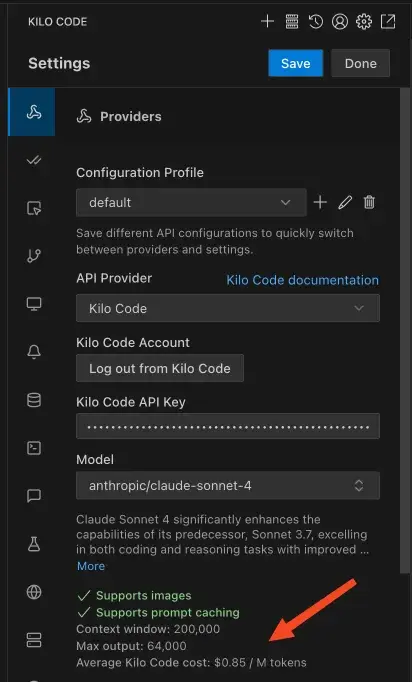This screenshot has height=682, width=412.
Task: Open the experimental flask section
Action: pos(34,544)
